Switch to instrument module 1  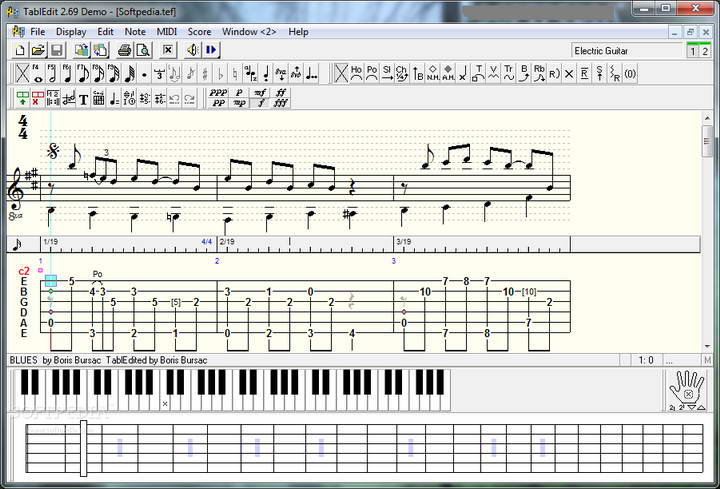click(692, 51)
